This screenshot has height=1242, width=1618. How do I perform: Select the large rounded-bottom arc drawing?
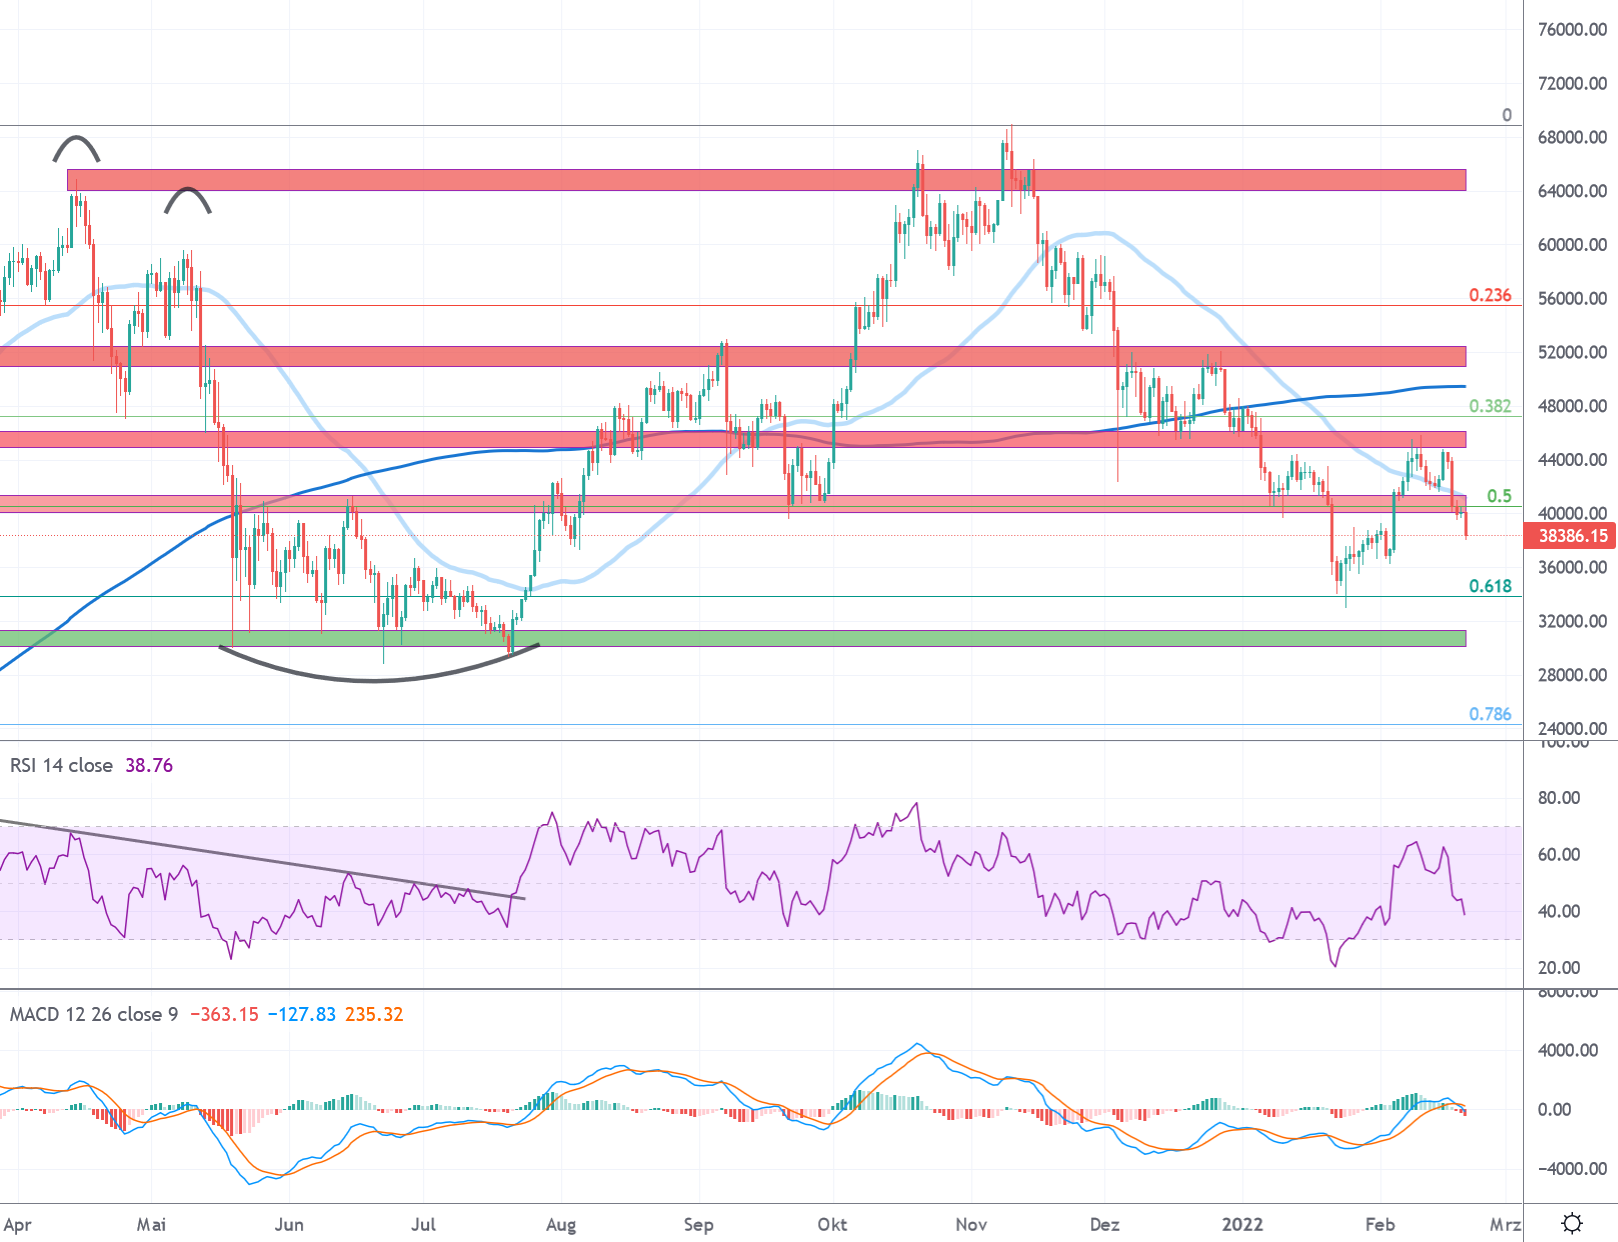pos(373,680)
